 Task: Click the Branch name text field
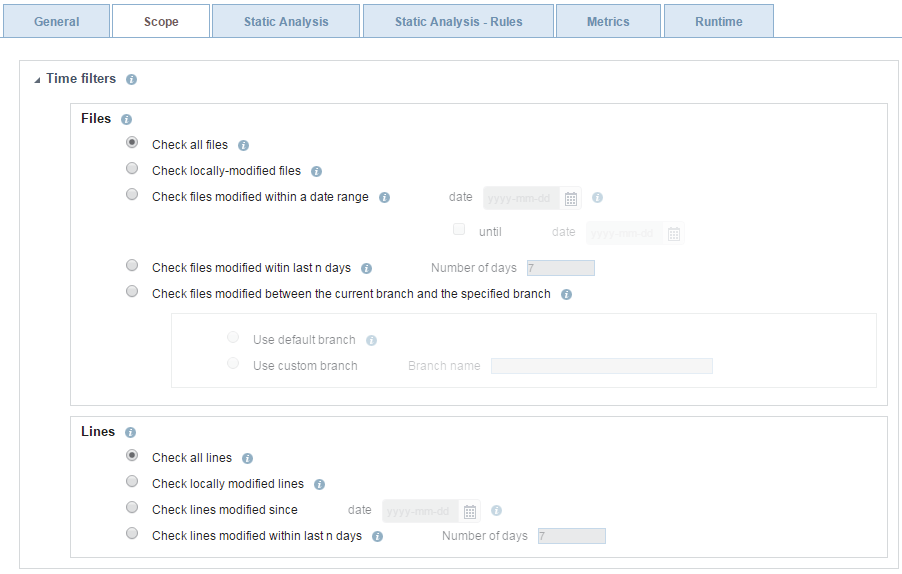tap(602, 366)
